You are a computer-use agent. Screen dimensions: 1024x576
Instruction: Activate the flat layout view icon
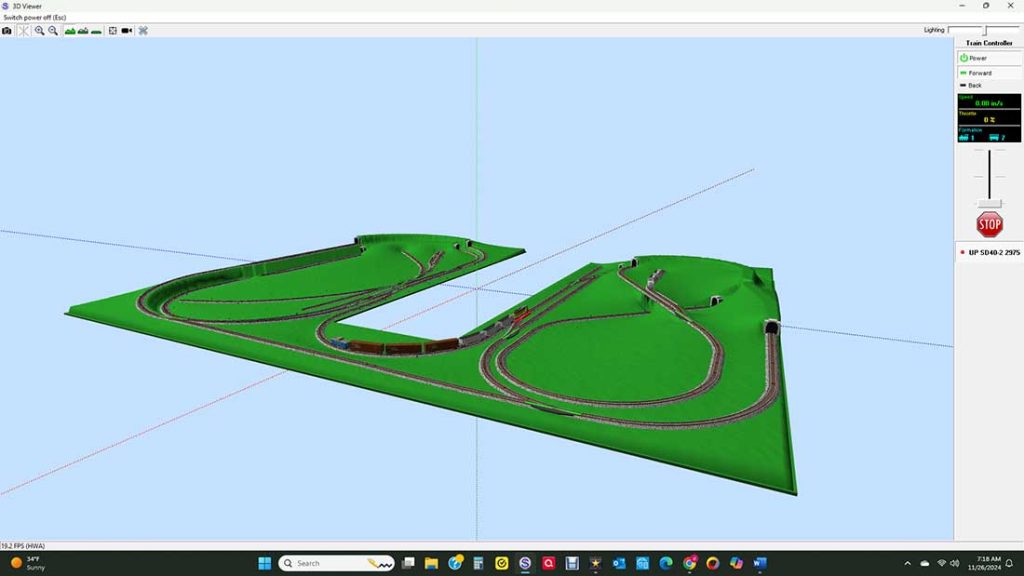tap(96, 31)
